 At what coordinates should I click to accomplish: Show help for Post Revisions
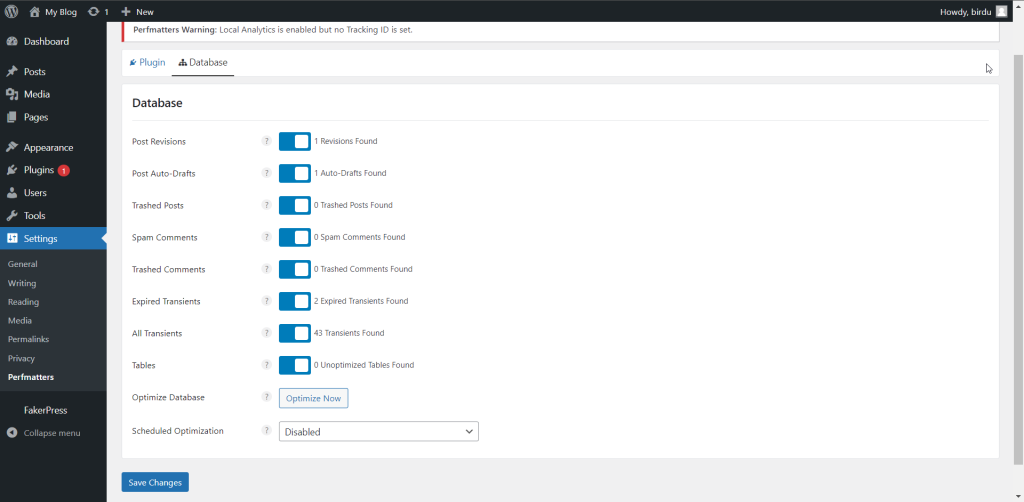(x=266, y=140)
